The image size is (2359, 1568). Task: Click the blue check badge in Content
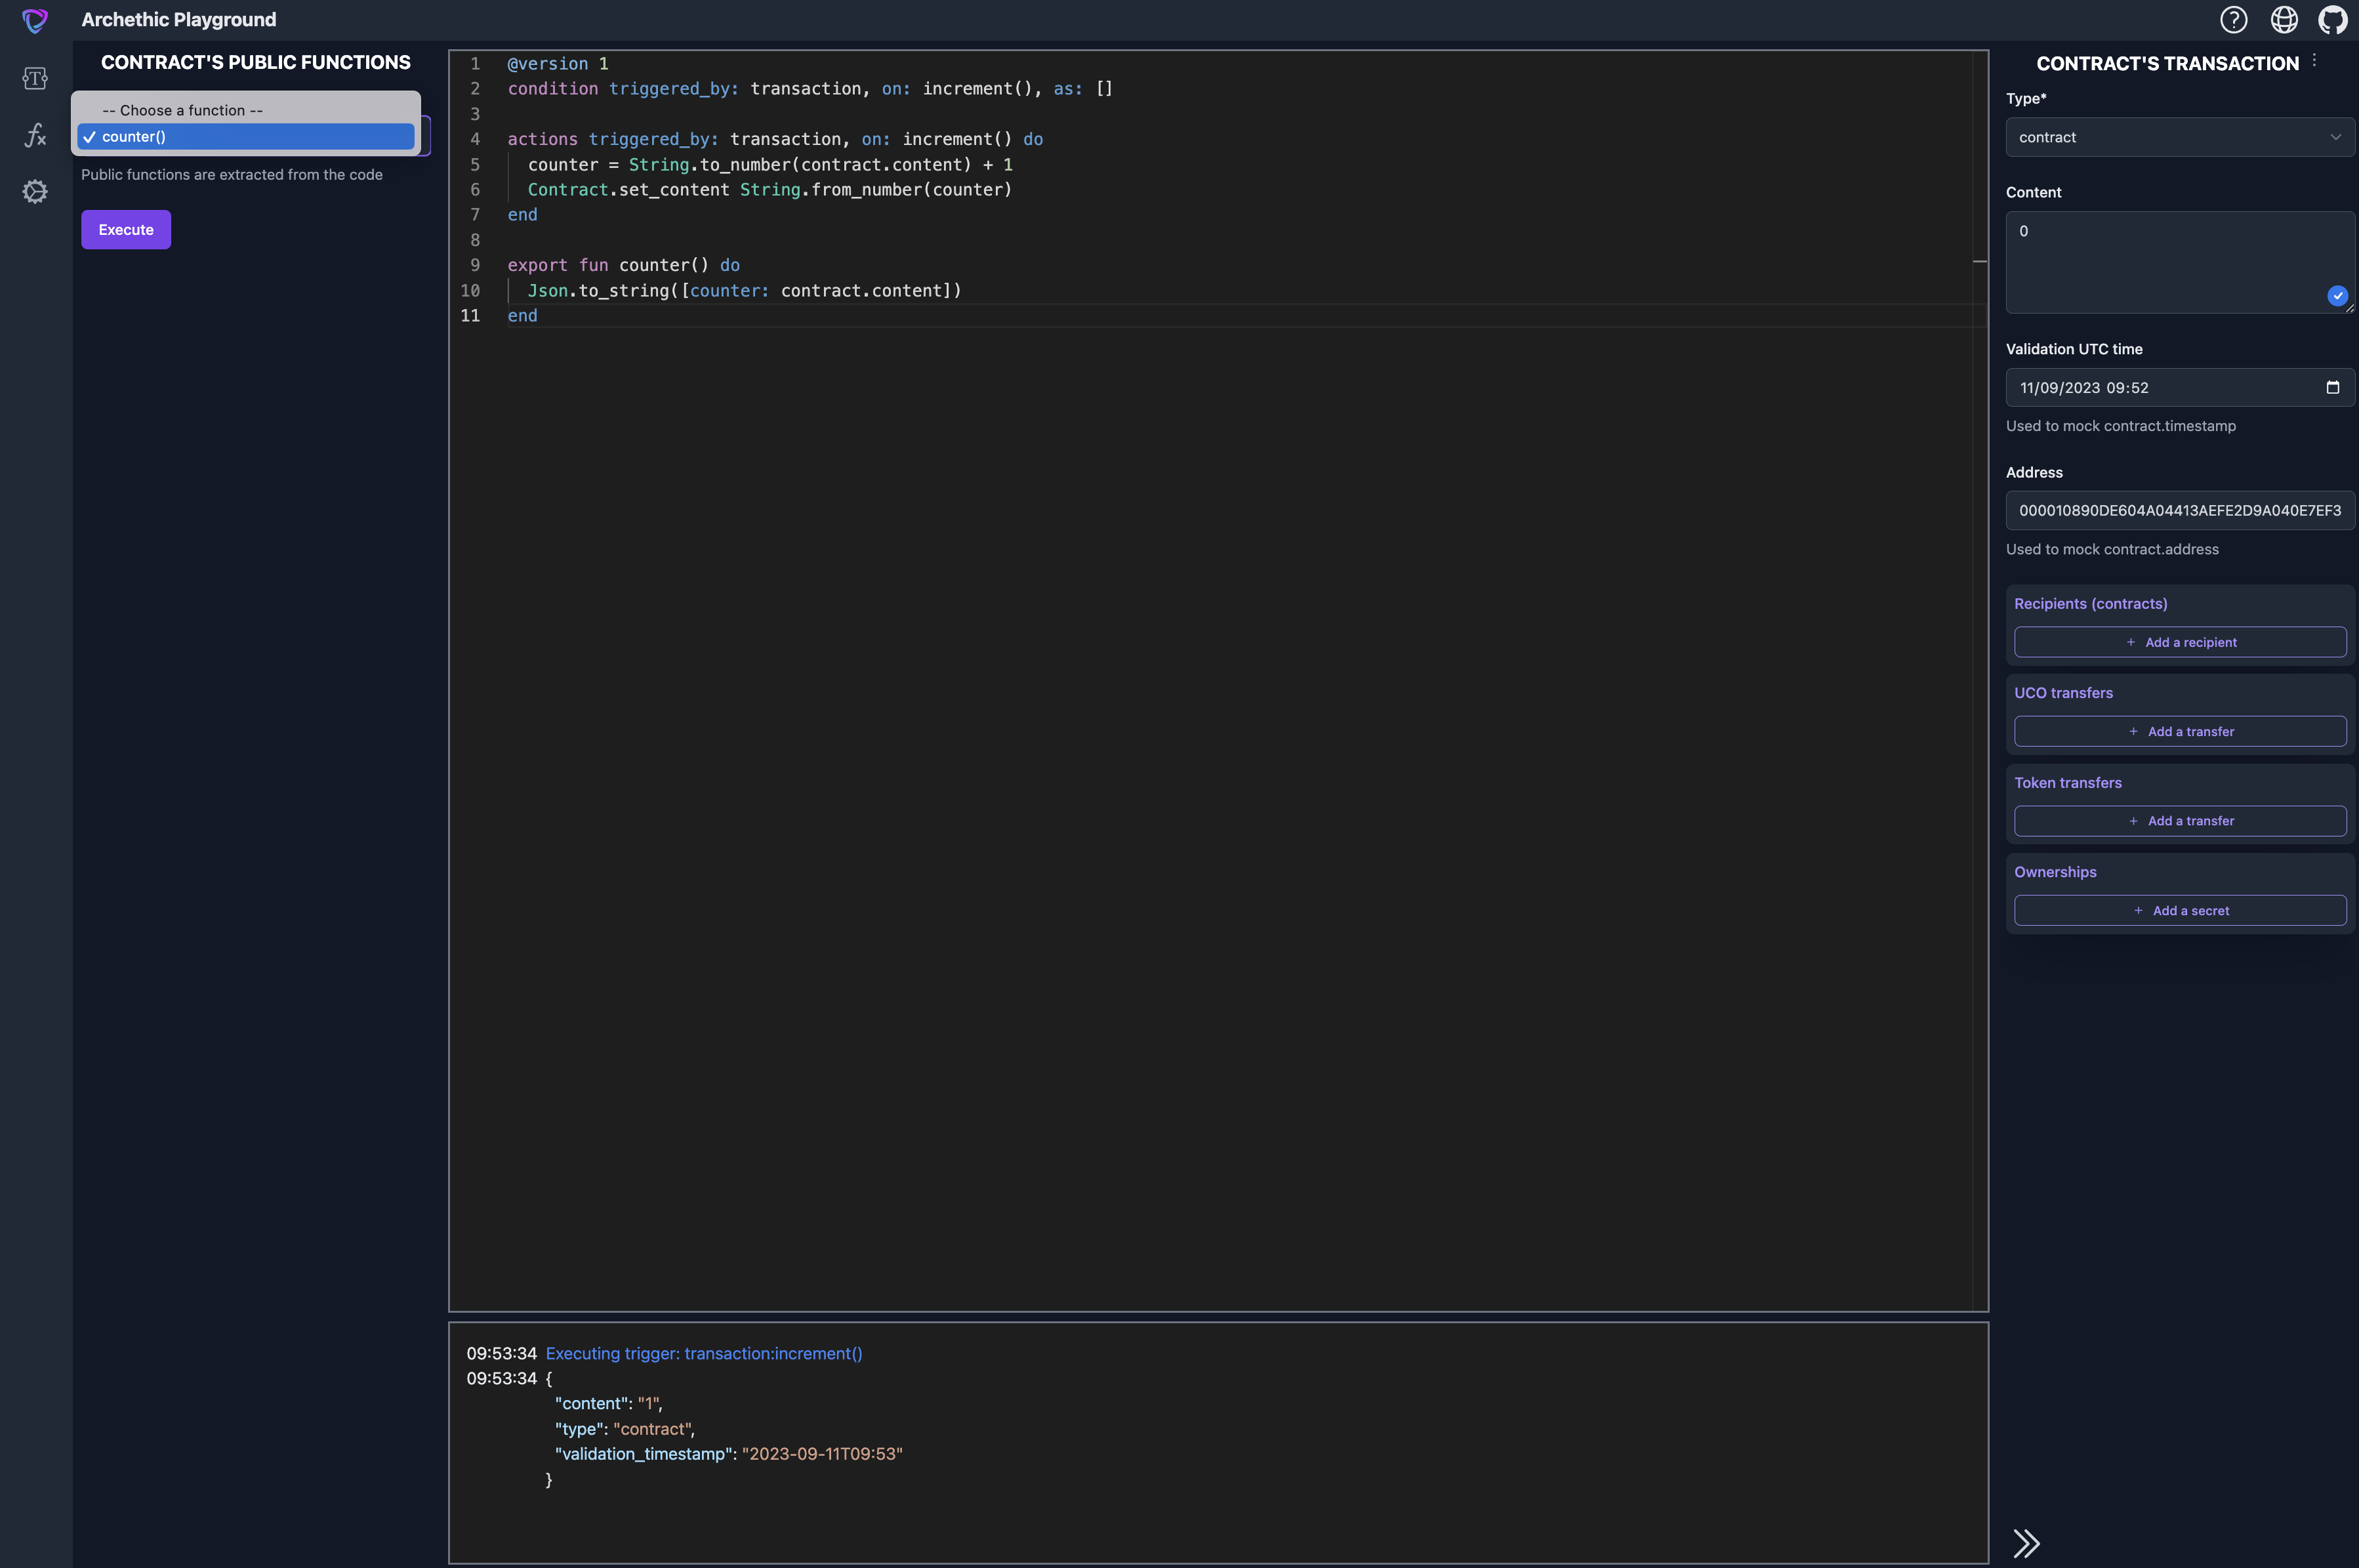(2338, 295)
